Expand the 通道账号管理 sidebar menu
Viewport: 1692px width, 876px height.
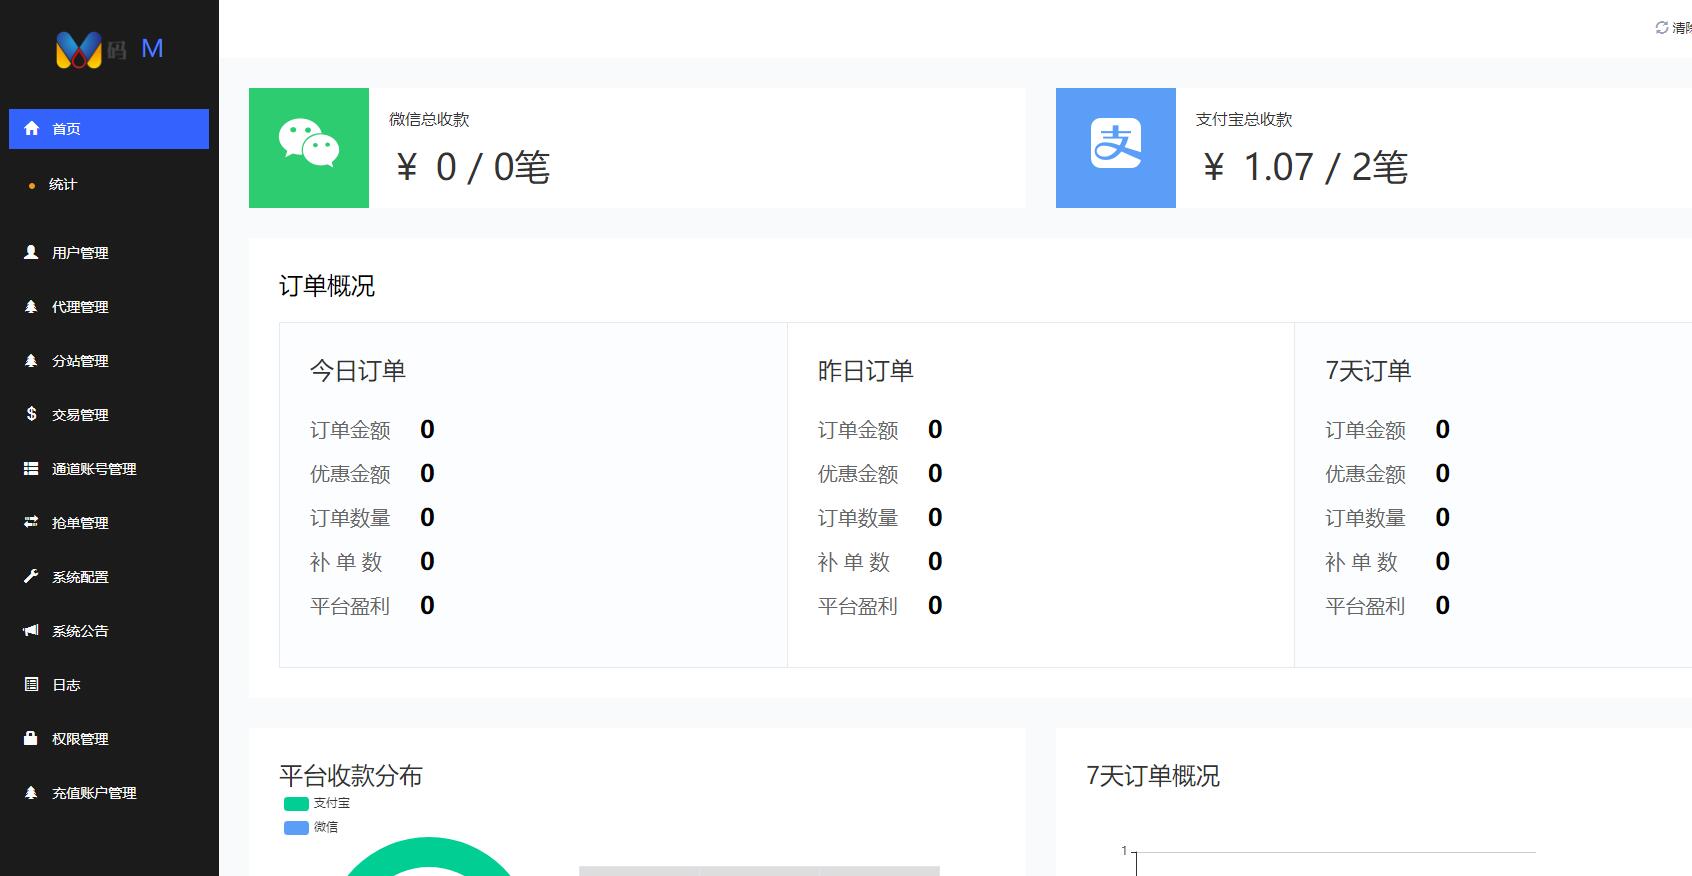(x=94, y=469)
